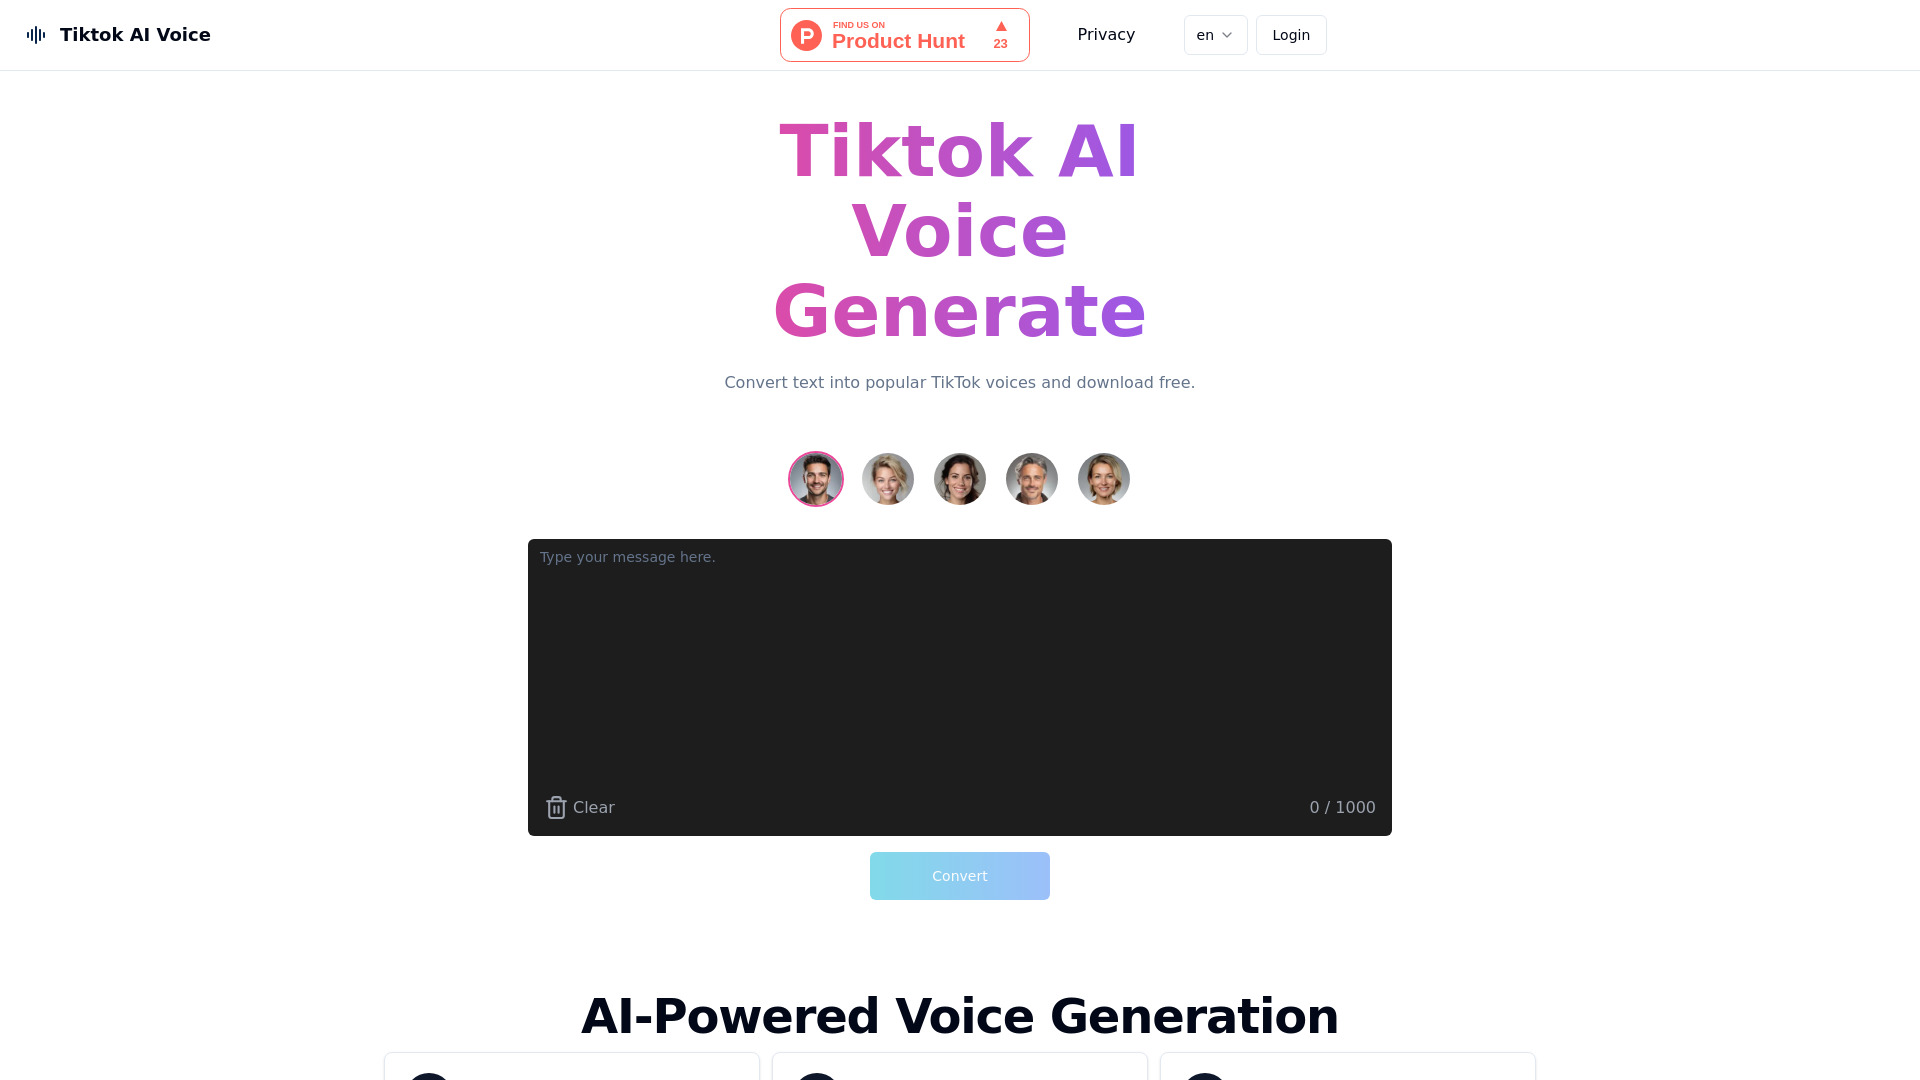
Task: Click the Login button in navbar
Action: click(x=1290, y=34)
